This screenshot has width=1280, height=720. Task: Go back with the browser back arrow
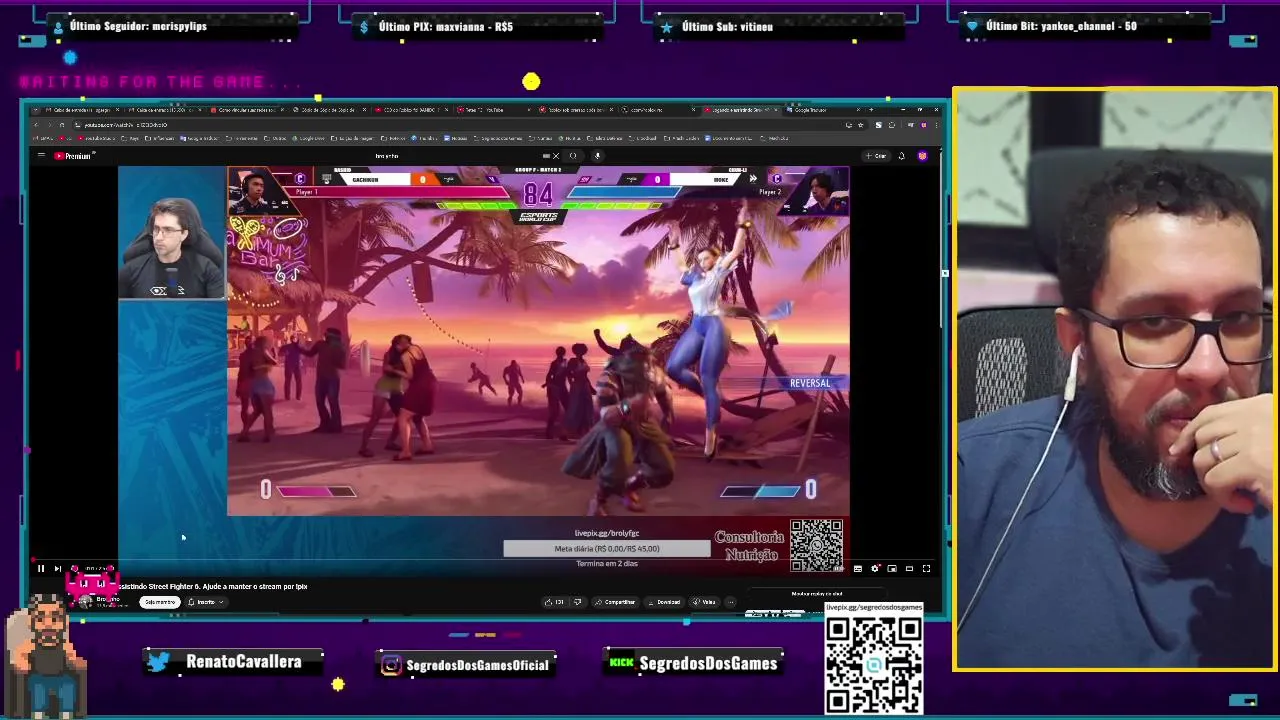pyautogui.click(x=35, y=125)
